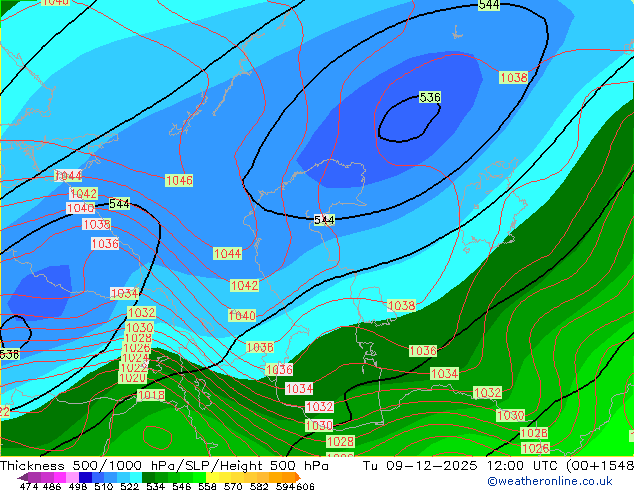Image resolution: width=634 pixels, height=490 pixels.
Task: Click the legend value '534'
Action: point(156,486)
